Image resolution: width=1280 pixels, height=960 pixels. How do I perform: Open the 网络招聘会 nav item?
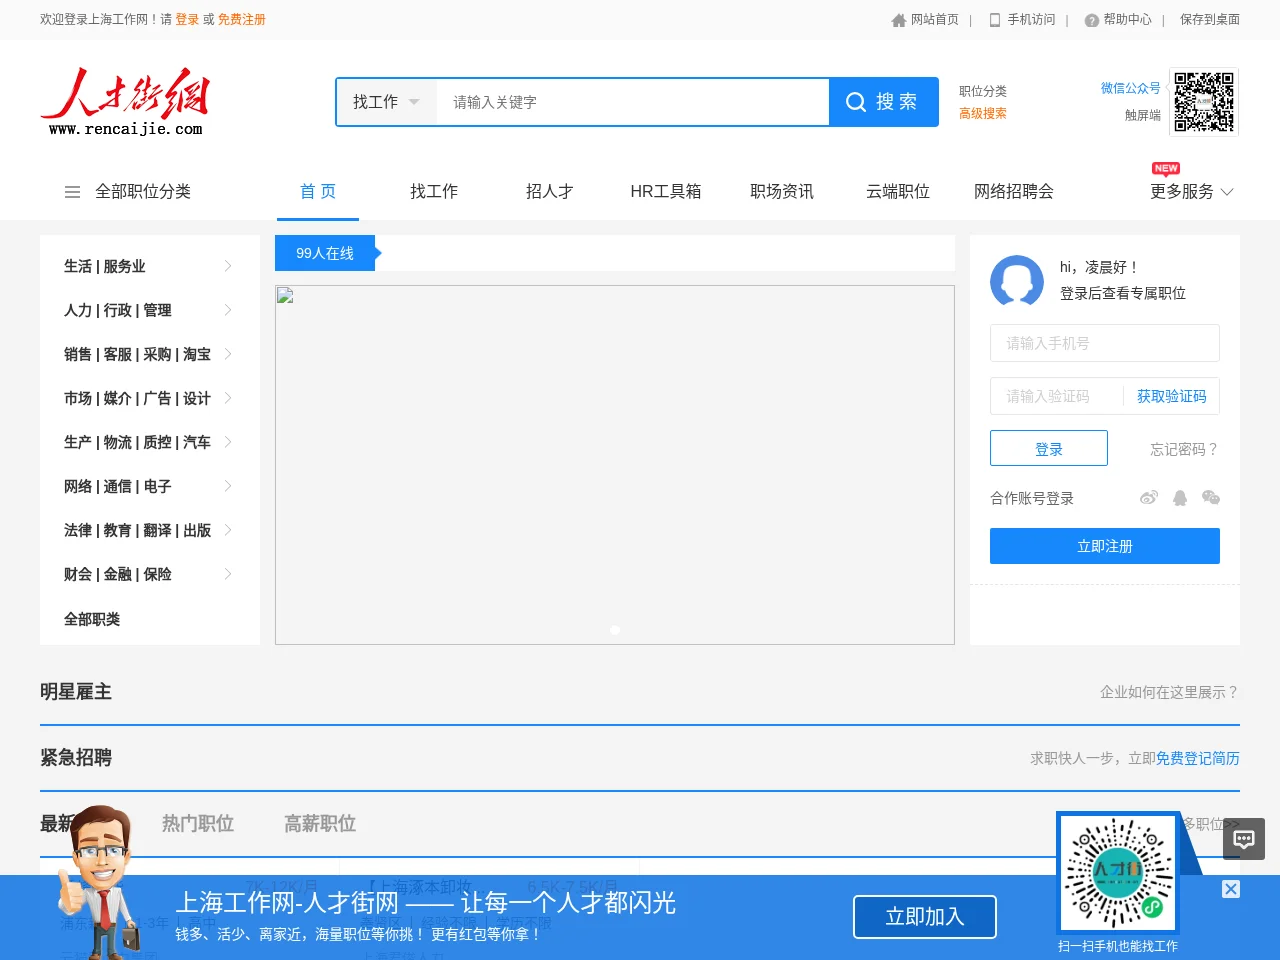point(1014,192)
